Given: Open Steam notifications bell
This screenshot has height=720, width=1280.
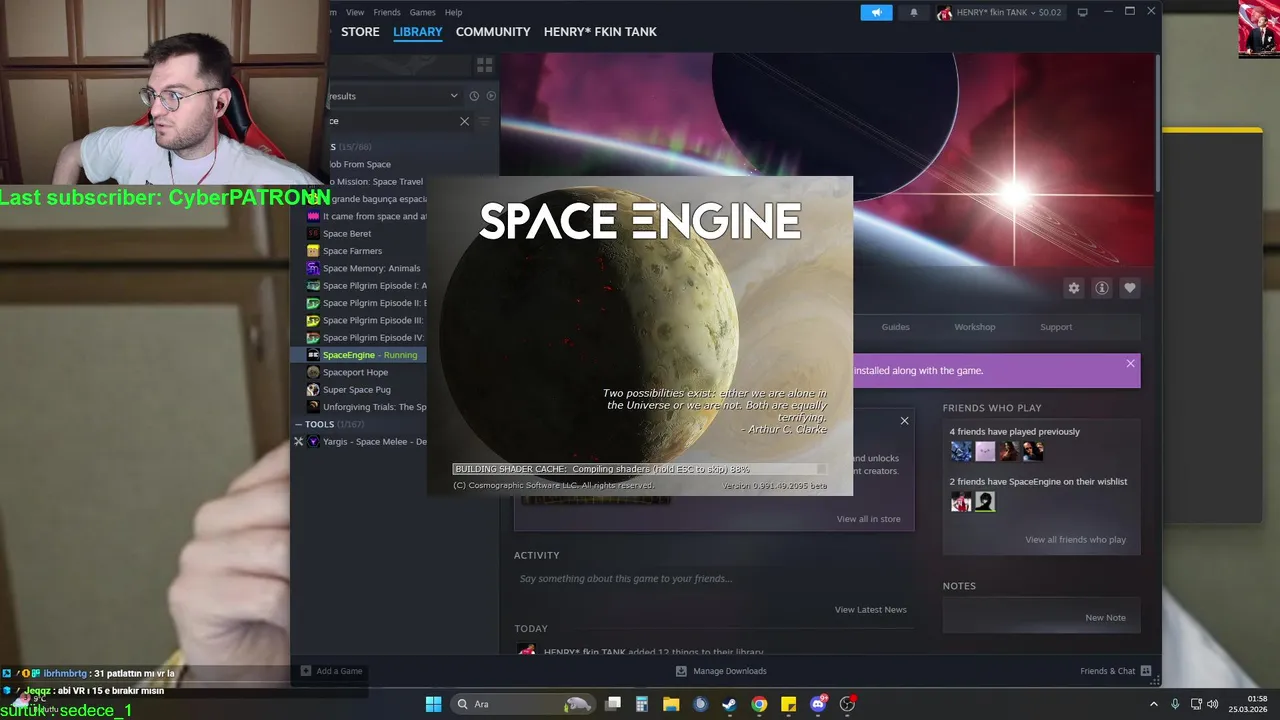Looking at the screenshot, I should (913, 12).
